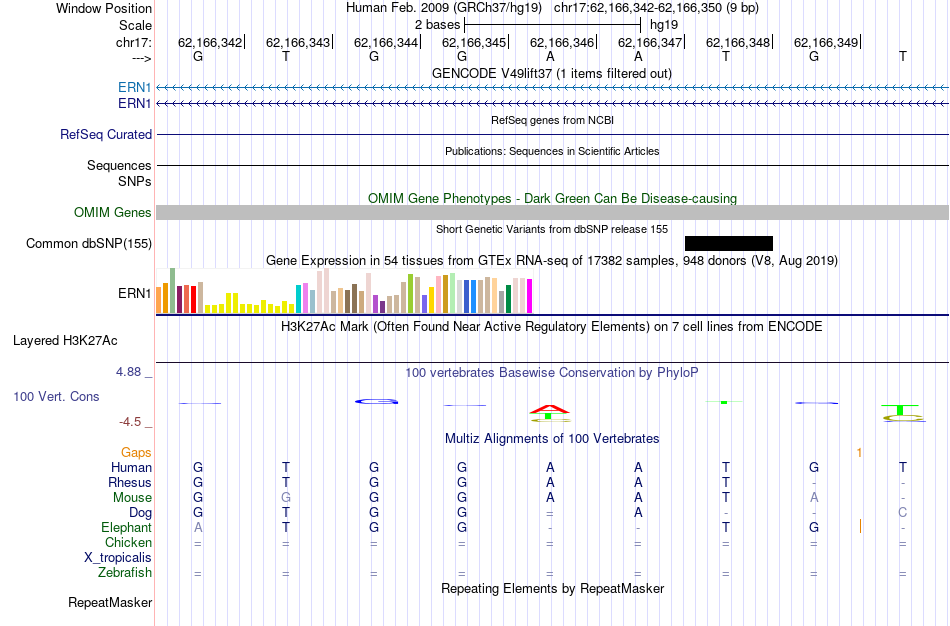Image resolution: width=950 pixels, height=626 pixels.
Task: Click the 62,166,349 ruler position
Action: point(826,42)
